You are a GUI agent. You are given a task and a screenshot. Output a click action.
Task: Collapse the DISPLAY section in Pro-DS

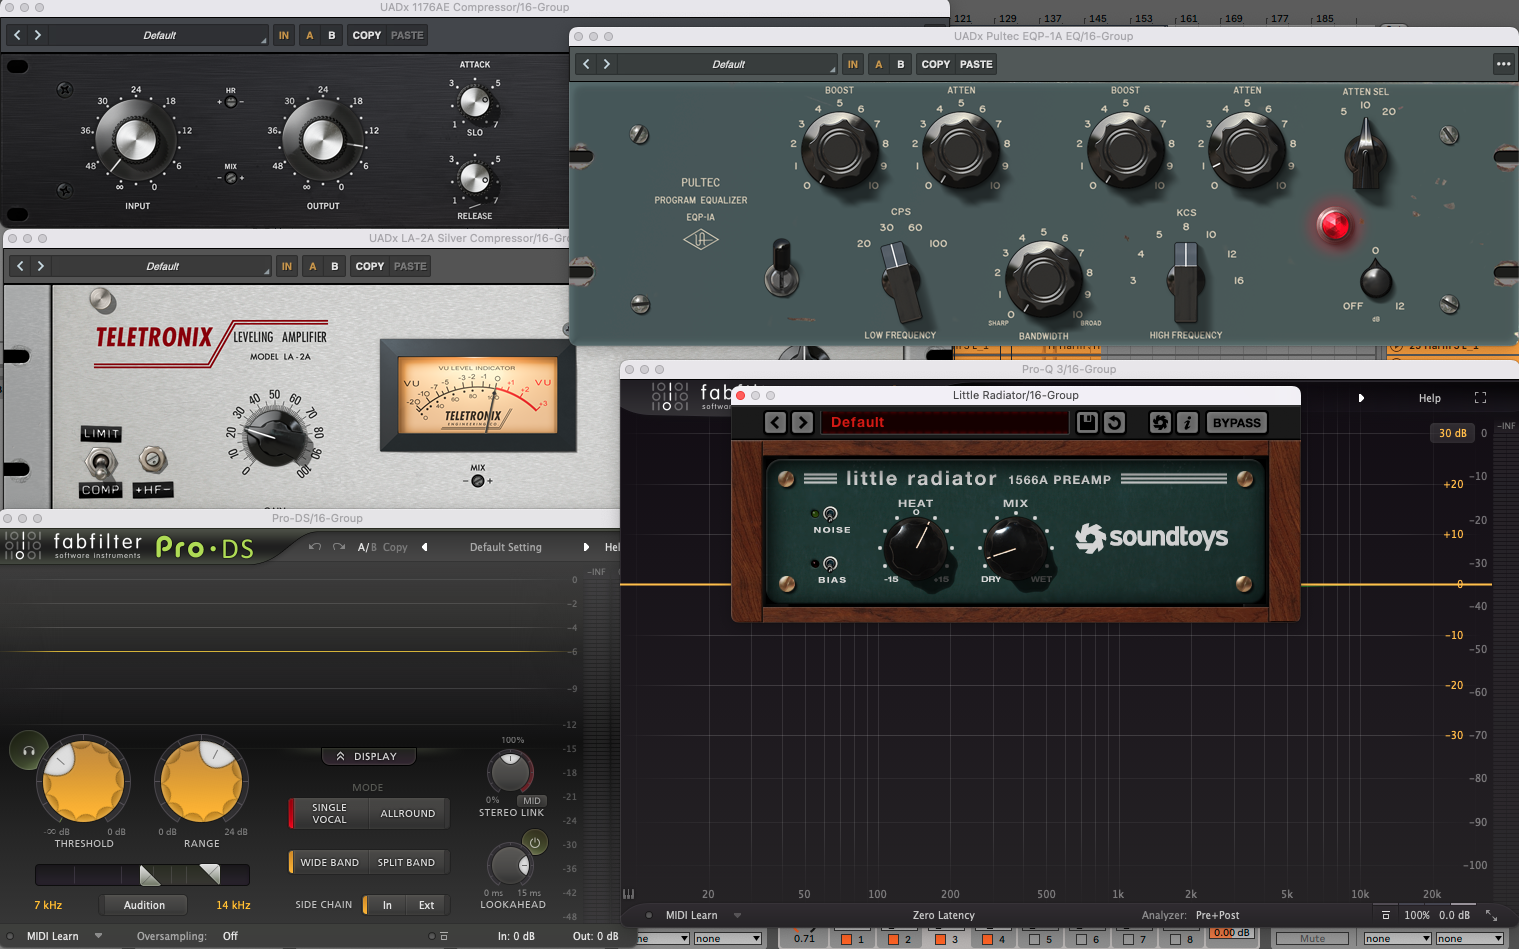(x=367, y=756)
